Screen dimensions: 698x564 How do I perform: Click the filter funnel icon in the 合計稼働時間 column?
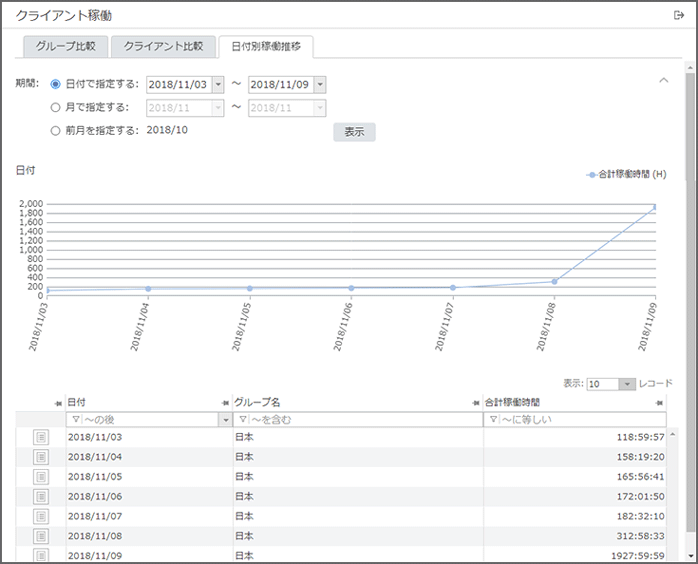pos(491,420)
